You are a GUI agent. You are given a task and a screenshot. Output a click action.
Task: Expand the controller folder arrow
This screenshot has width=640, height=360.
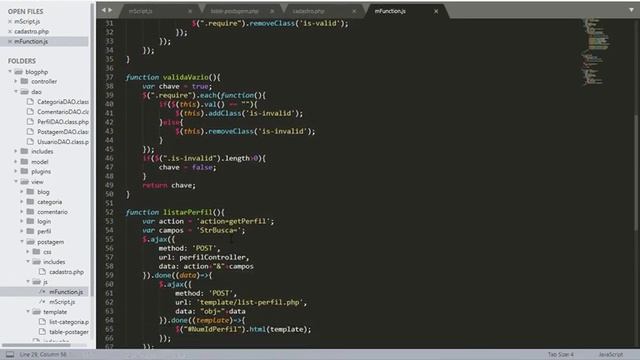16,82
